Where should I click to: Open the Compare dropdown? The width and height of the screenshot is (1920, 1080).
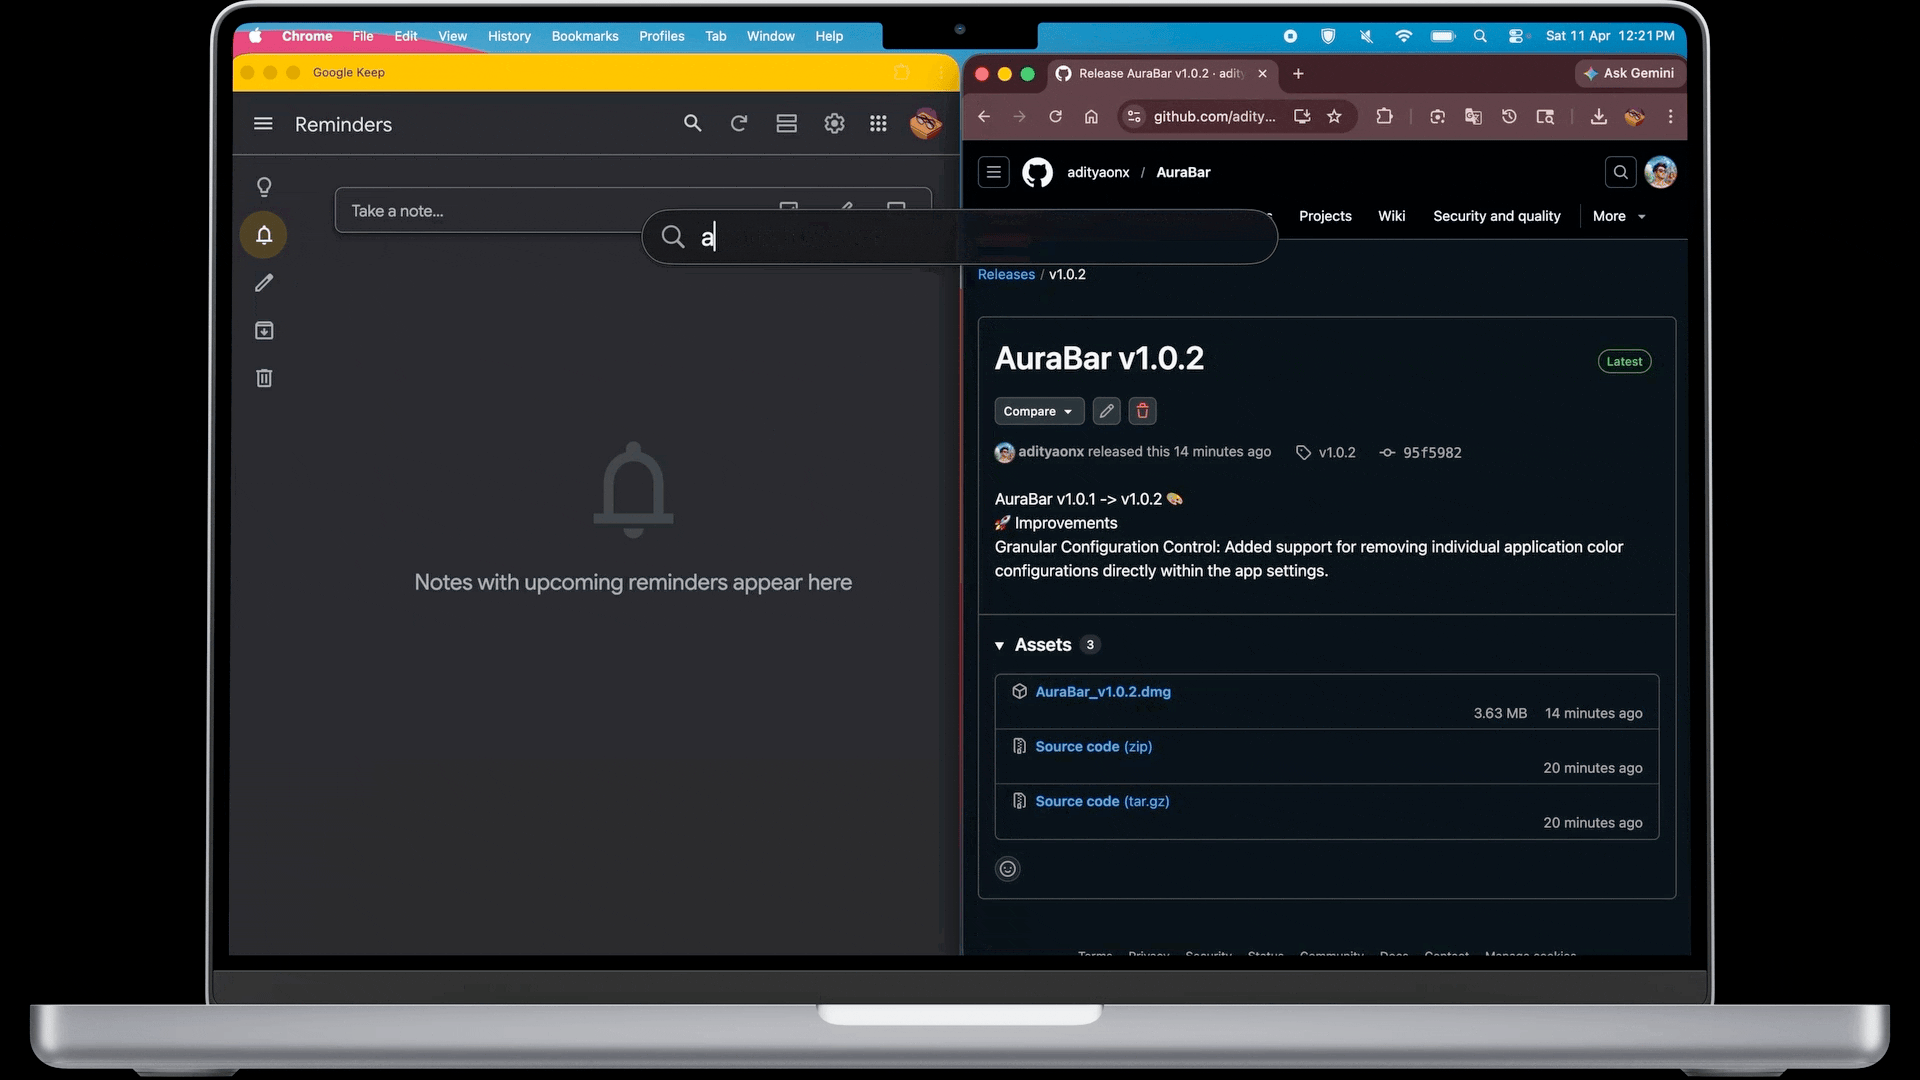click(1039, 411)
